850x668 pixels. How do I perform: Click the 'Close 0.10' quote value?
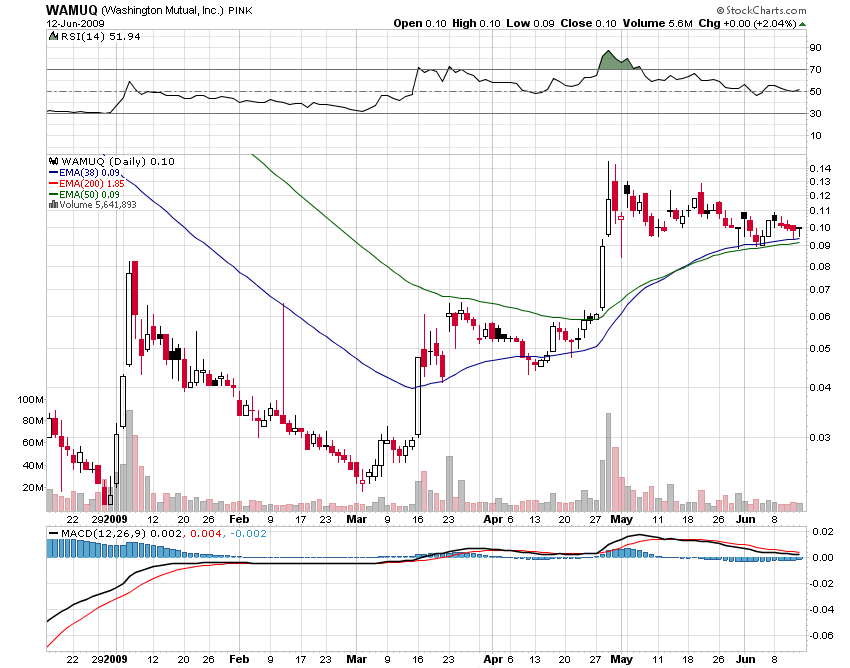pyautogui.click(x=588, y=23)
